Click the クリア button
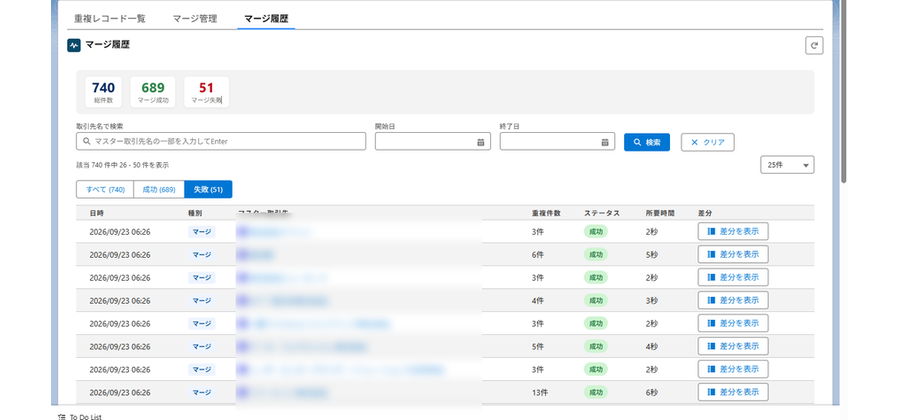The image size is (900, 420). coord(708,142)
